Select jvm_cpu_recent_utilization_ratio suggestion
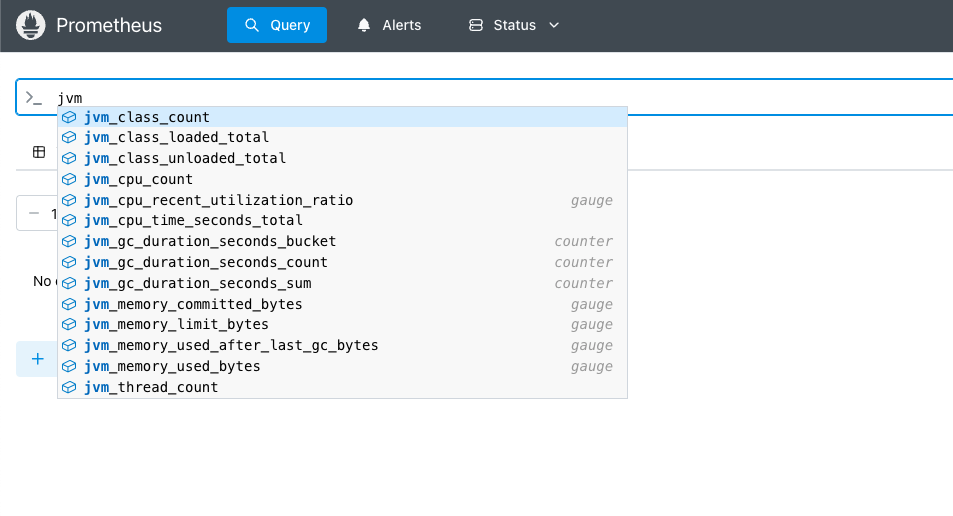This screenshot has height=516, width=953. 342,200
